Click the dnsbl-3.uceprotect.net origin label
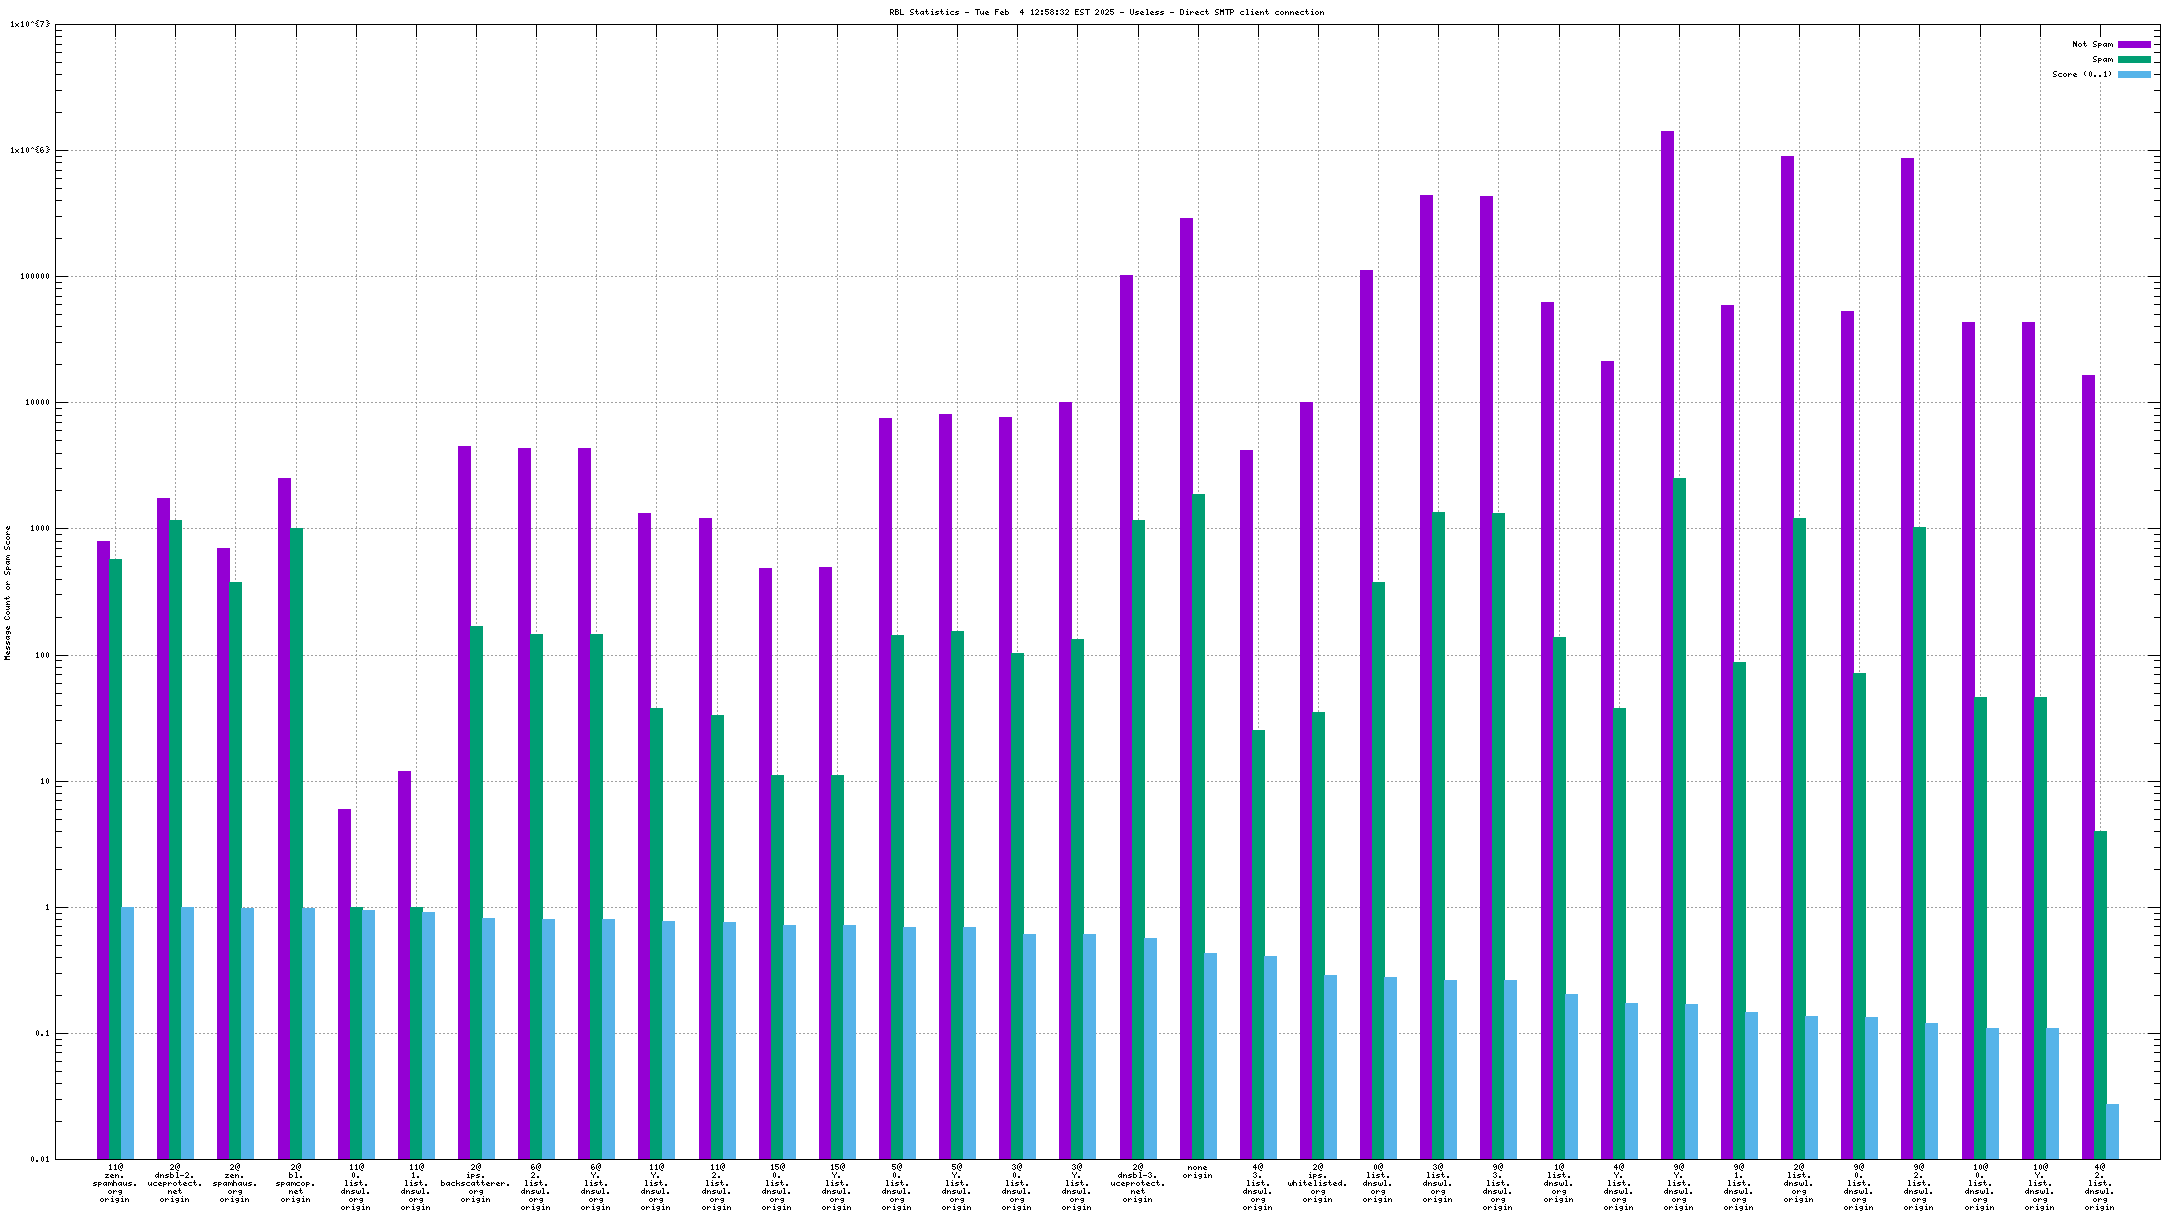2176x1224 pixels. (1138, 1183)
